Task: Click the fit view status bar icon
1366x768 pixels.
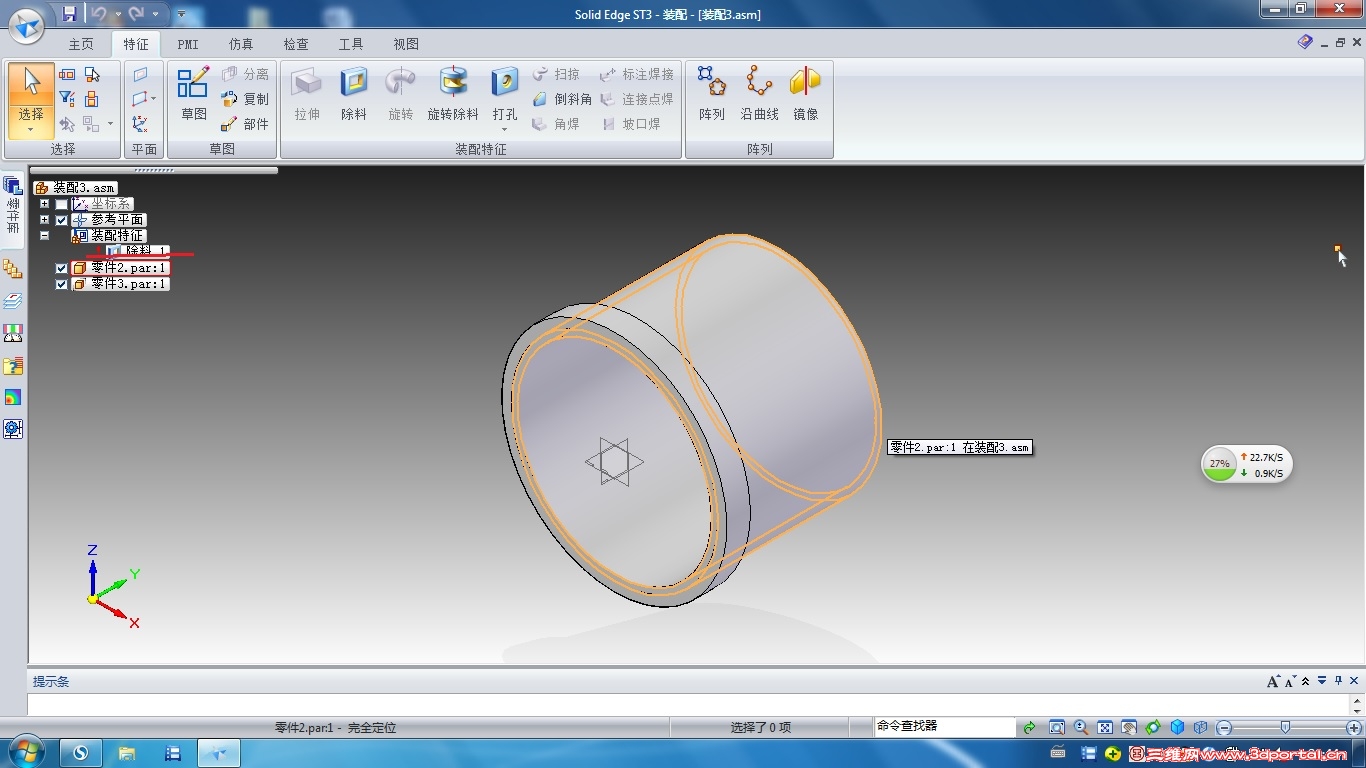Action: [1105, 728]
